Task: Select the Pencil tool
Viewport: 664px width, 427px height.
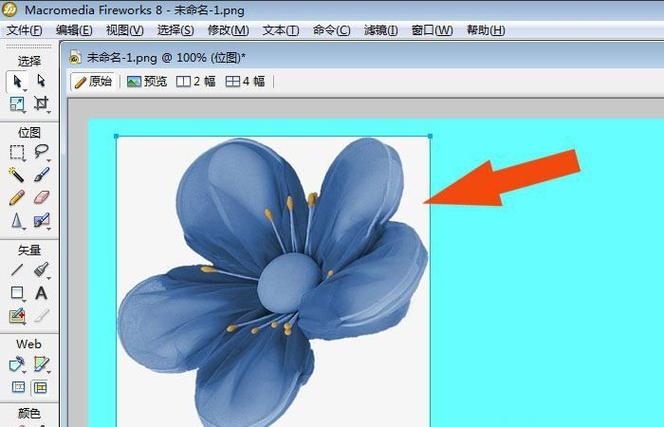Action: [x=17, y=197]
